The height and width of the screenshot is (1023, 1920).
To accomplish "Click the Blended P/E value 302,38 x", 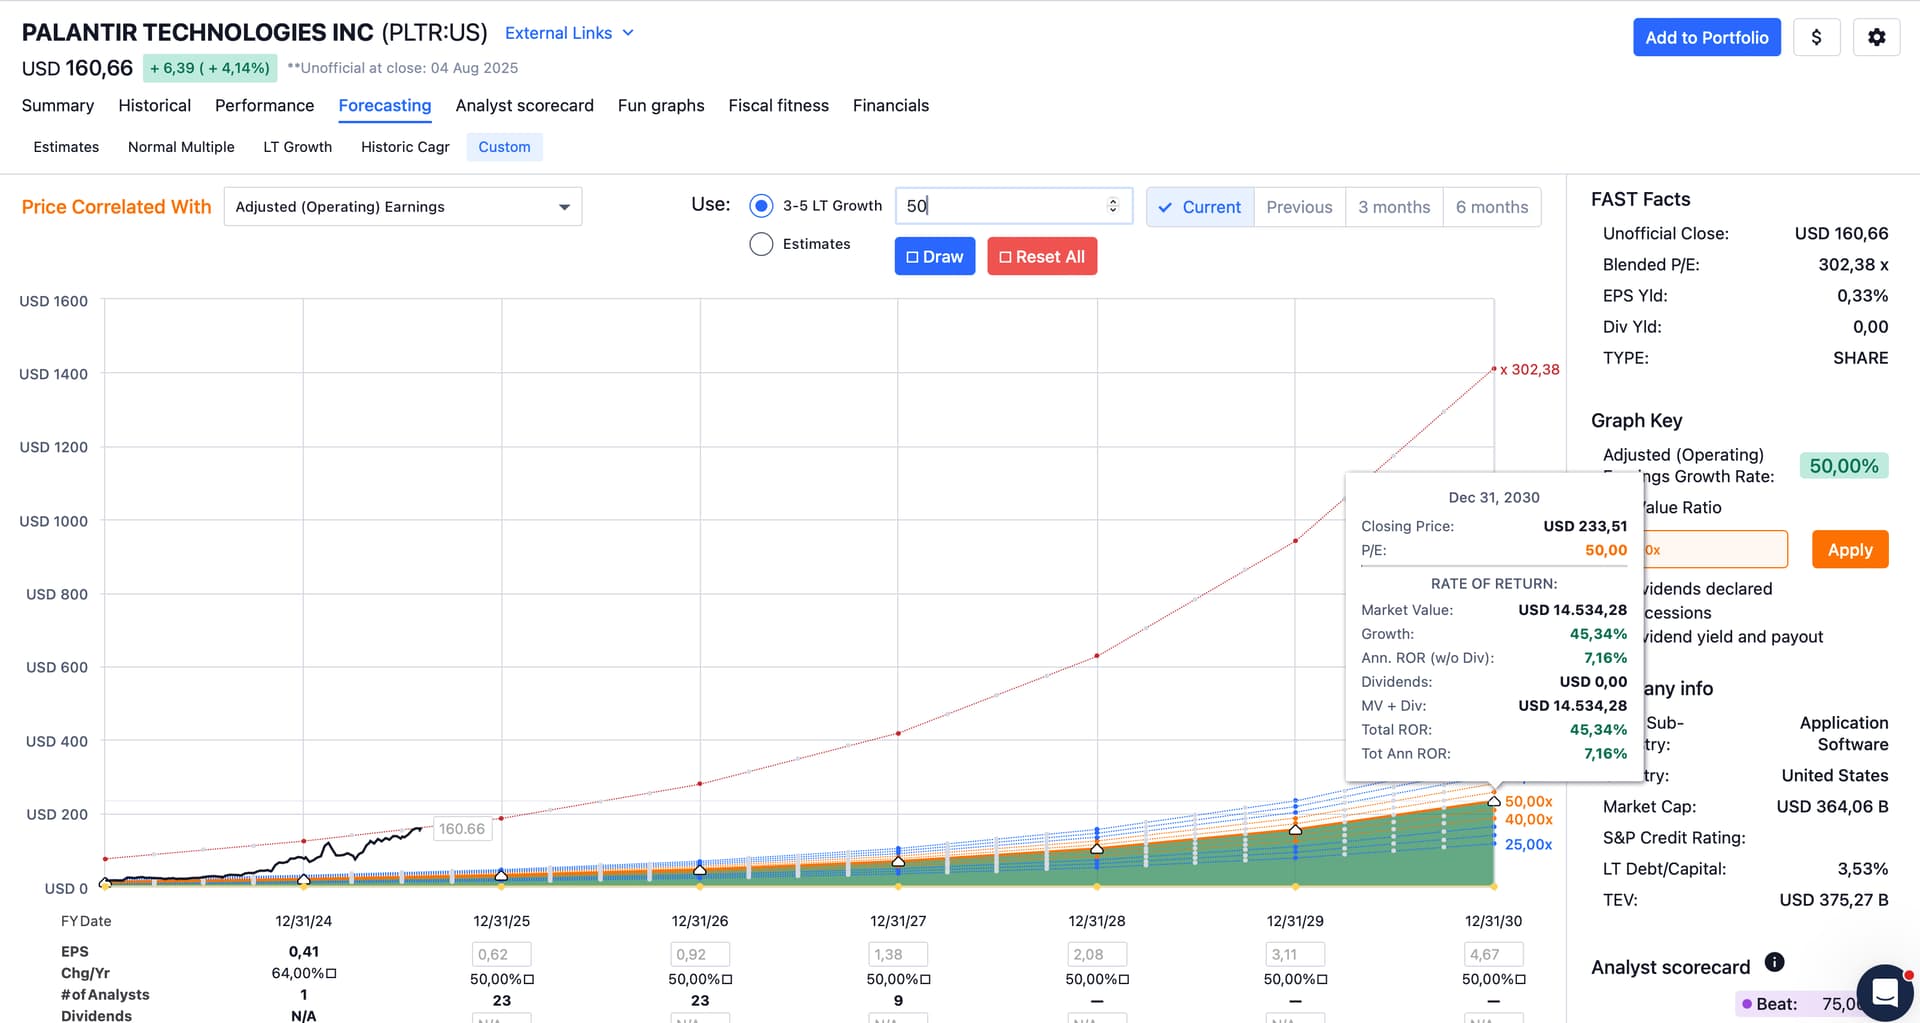I will tap(1853, 264).
